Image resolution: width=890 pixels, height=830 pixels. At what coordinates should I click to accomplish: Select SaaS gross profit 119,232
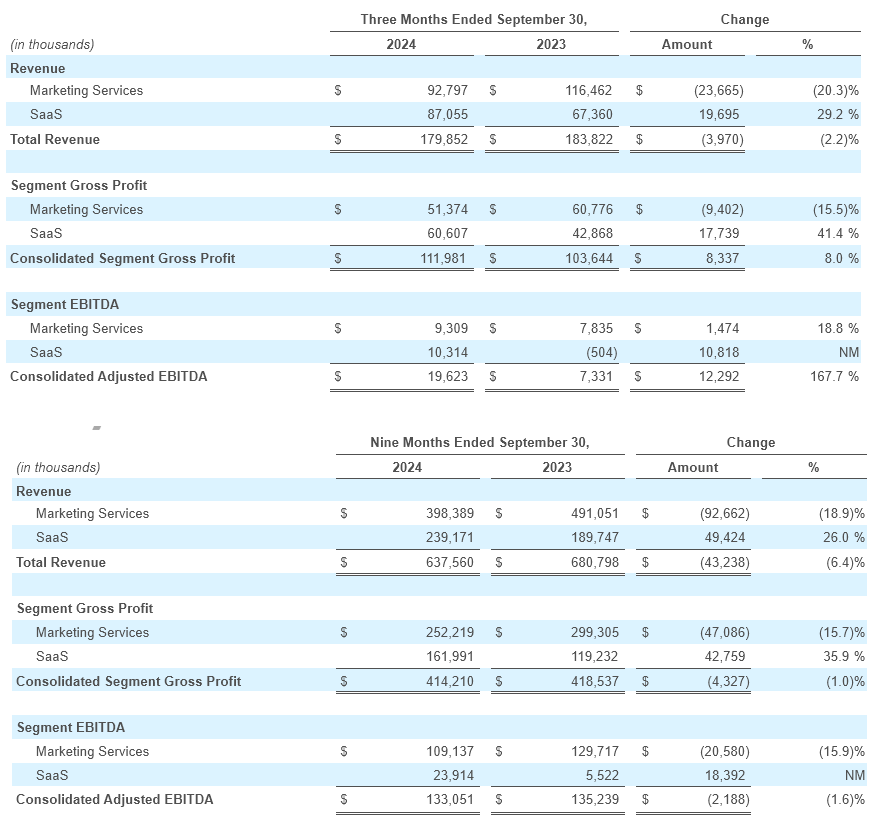[x=594, y=657]
